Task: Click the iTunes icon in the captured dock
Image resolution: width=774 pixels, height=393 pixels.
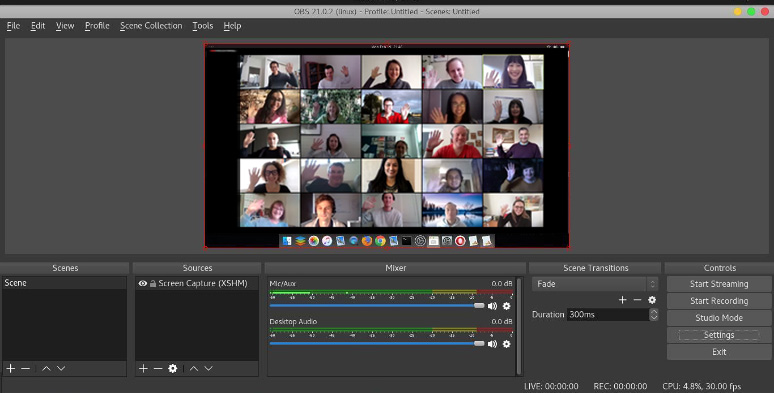Action: tap(327, 241)
